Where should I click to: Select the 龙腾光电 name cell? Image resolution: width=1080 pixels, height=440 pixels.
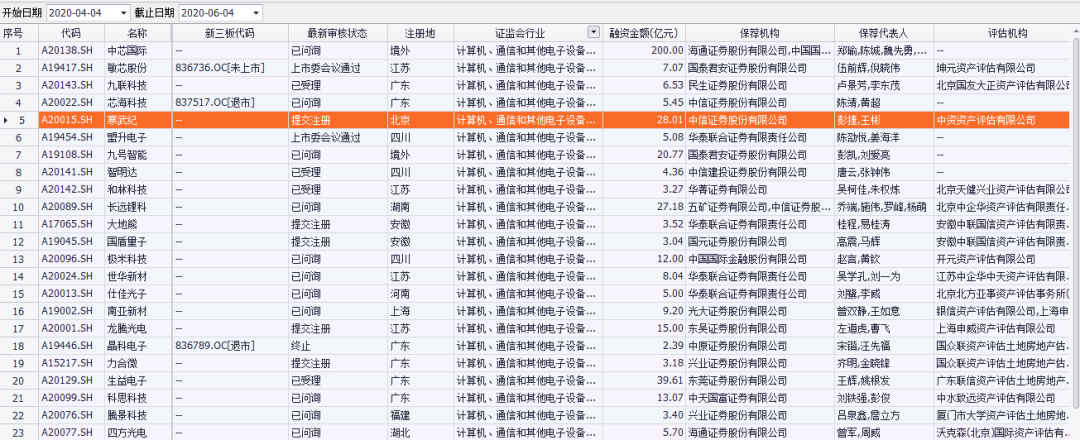click(138, 328)
